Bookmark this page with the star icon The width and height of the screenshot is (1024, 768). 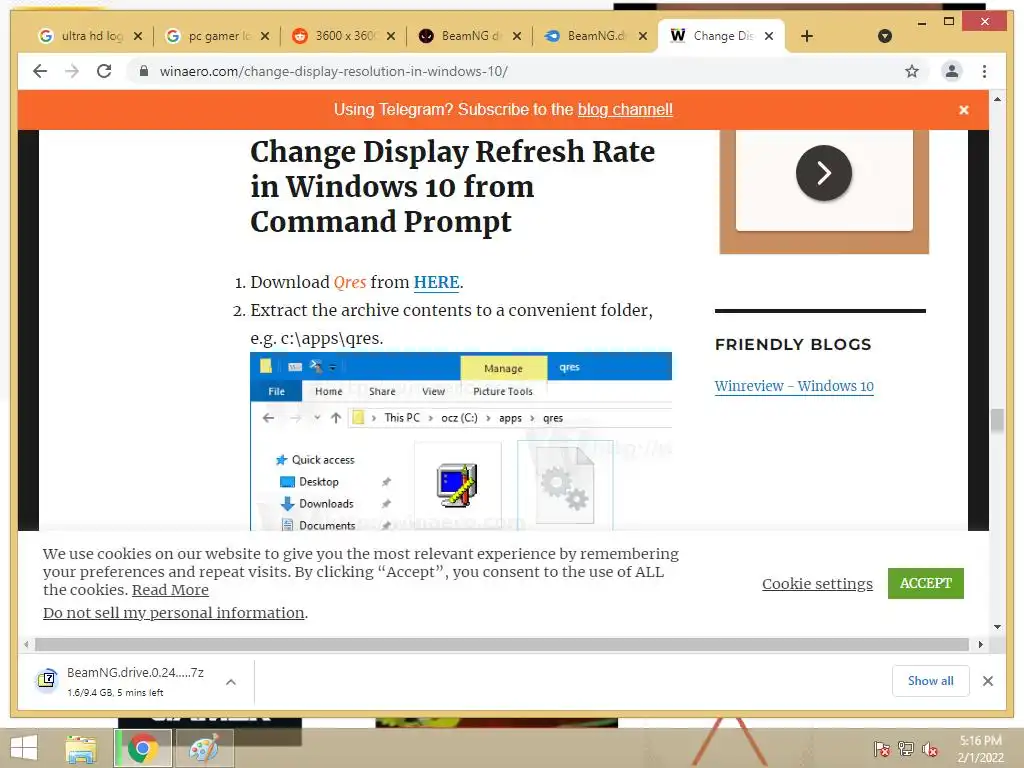point(912,71)
